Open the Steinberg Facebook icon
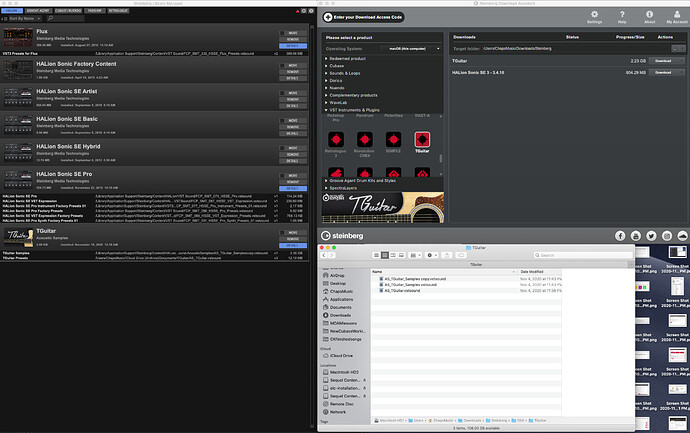 [620, 236]
